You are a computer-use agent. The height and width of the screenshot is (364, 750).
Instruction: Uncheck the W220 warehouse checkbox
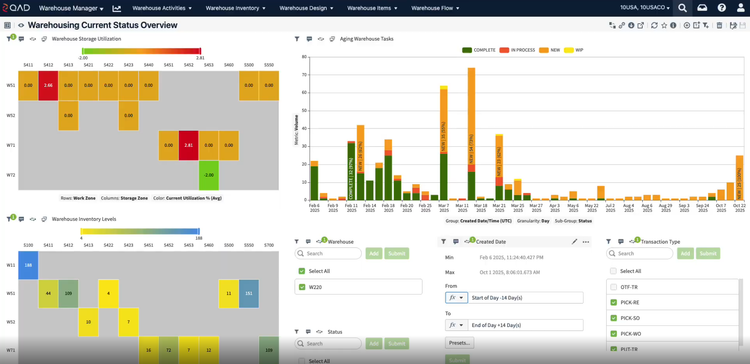point(301,287)
